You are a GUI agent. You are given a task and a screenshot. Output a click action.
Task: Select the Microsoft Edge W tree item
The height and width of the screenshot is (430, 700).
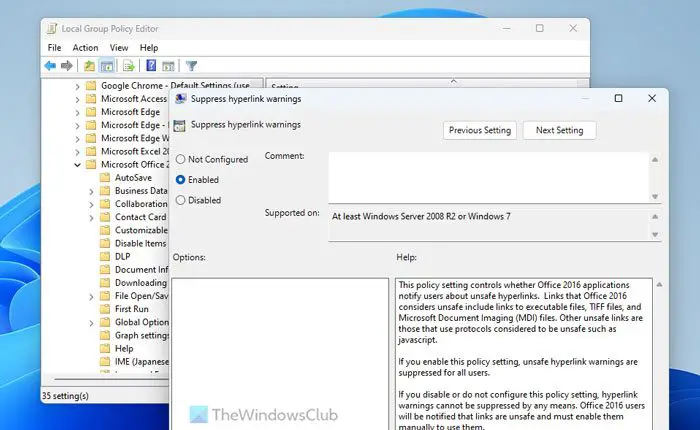135,138
